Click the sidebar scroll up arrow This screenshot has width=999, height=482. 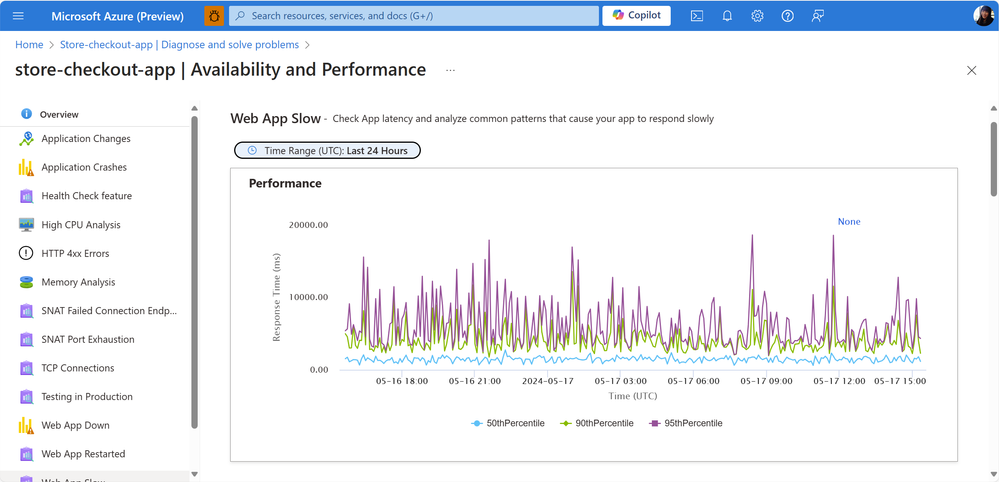coord(194,108)
